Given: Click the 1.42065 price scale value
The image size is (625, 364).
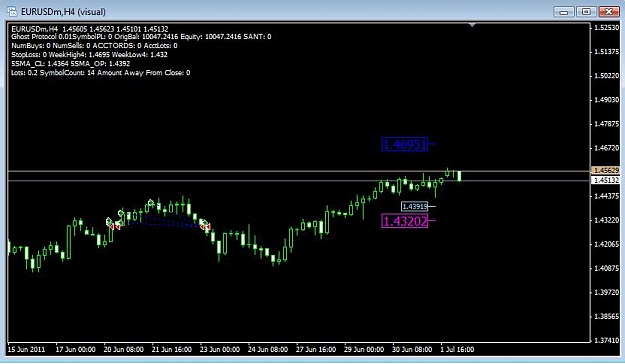Looking at the screenshot, I should pos(606,244).
